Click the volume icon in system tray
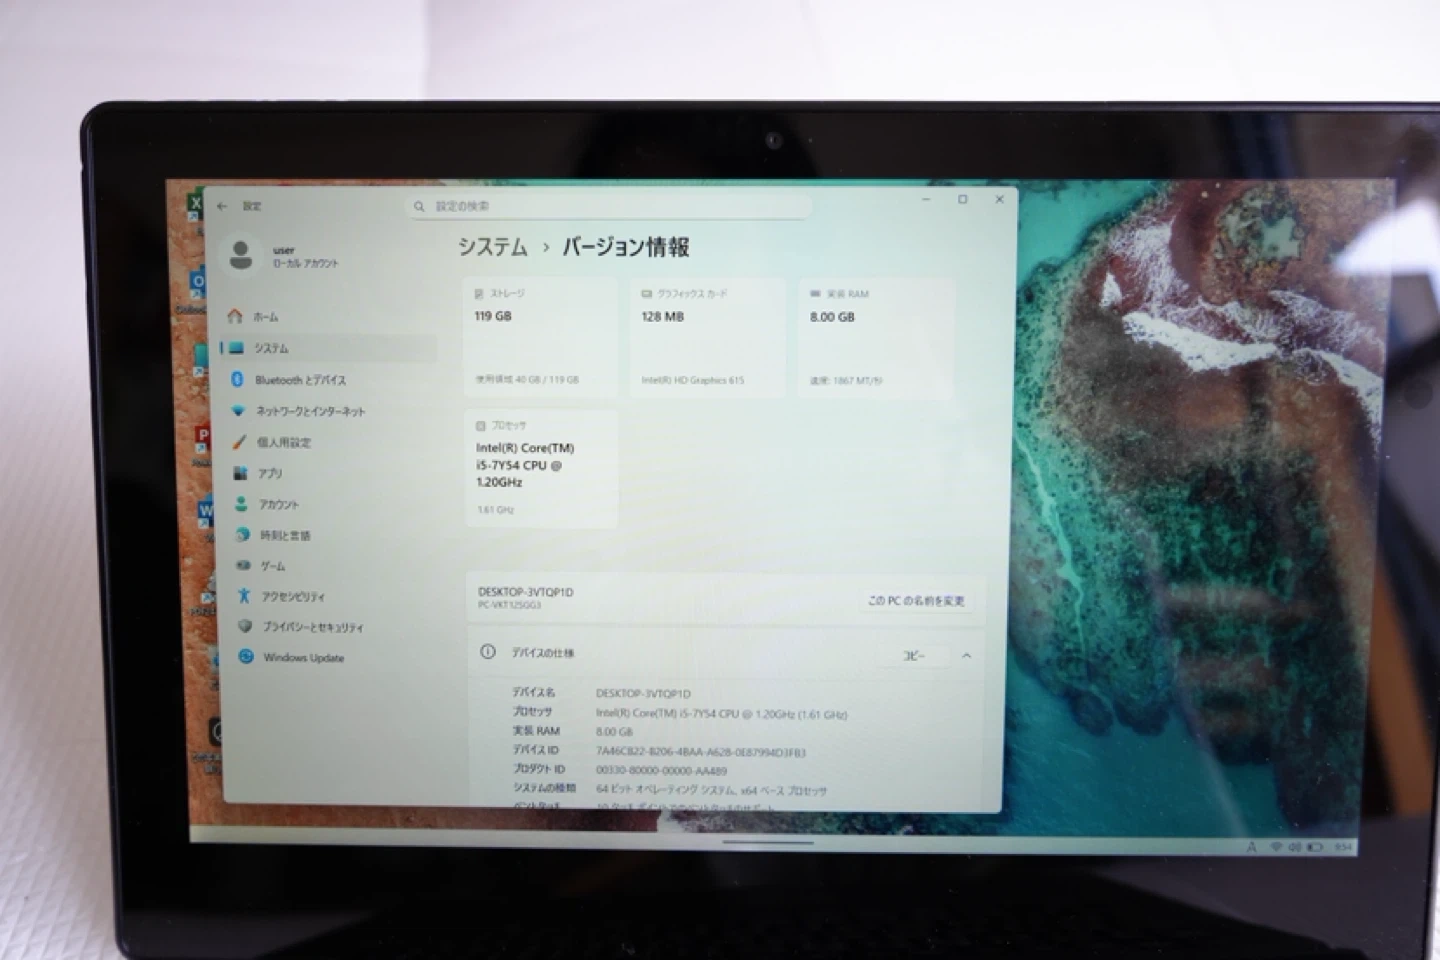The image size is (1440, 960). point(1295,847)
